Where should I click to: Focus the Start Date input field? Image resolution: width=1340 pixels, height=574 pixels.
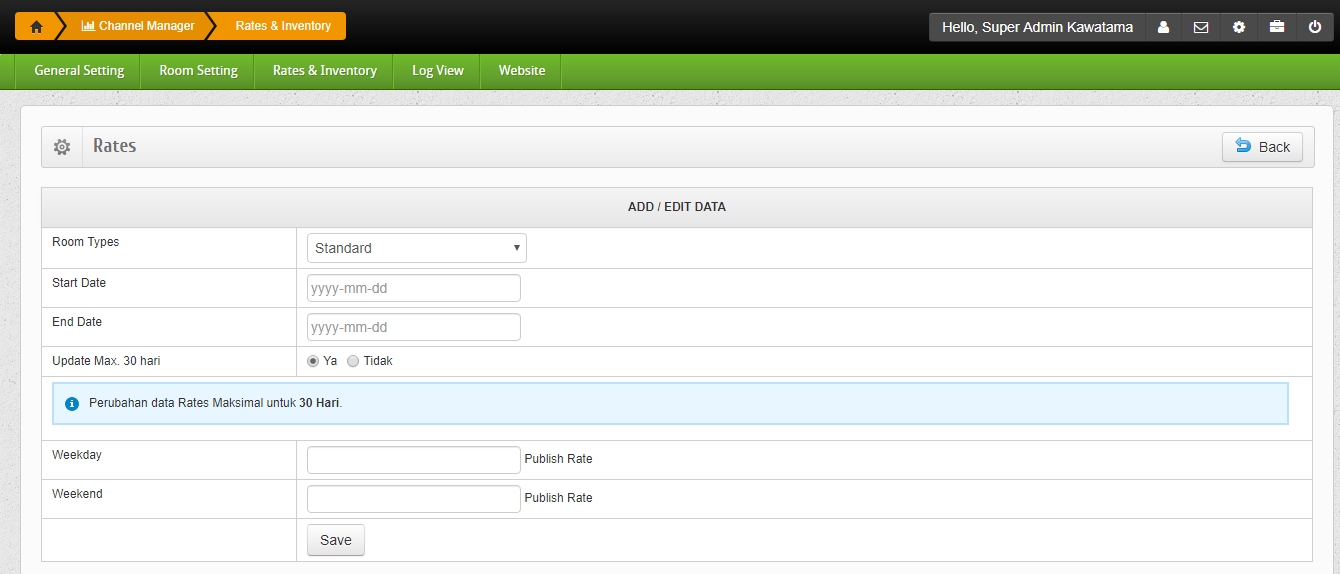(x=413, y=288)
